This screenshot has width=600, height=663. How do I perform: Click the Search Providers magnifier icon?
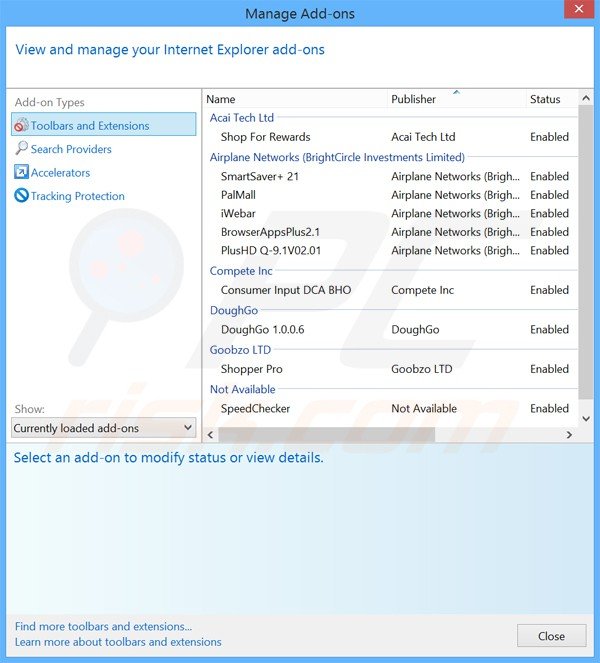(21, 148)
